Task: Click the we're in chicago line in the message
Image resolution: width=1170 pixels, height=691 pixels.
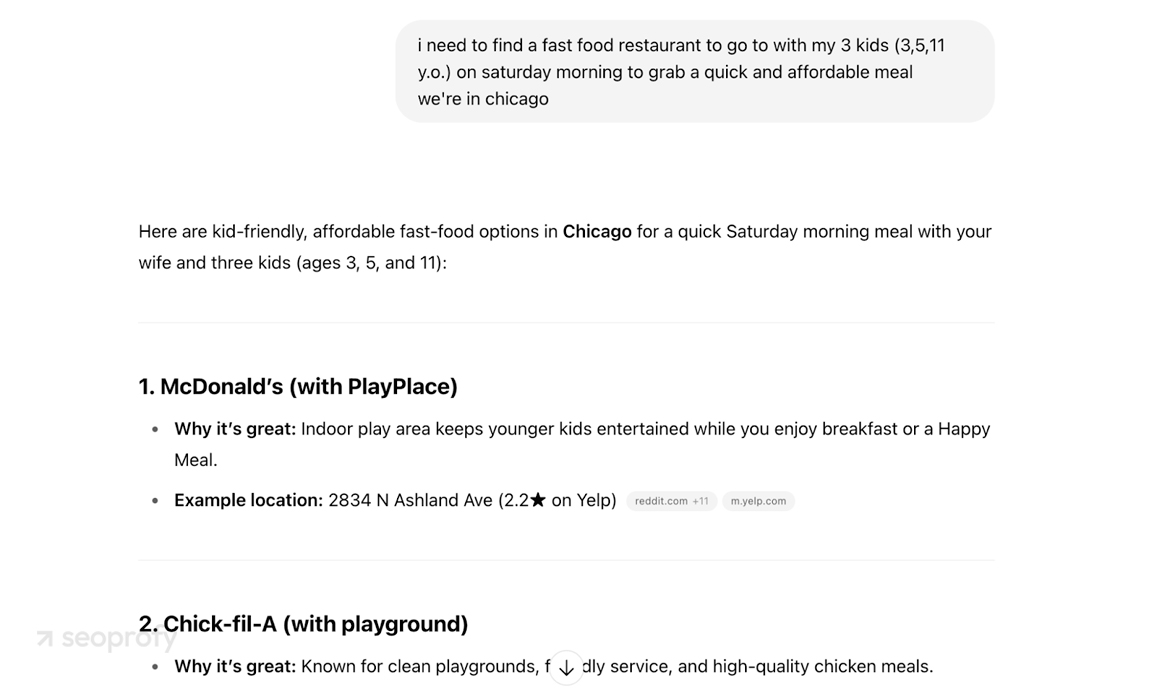Action: pos(483,99)
